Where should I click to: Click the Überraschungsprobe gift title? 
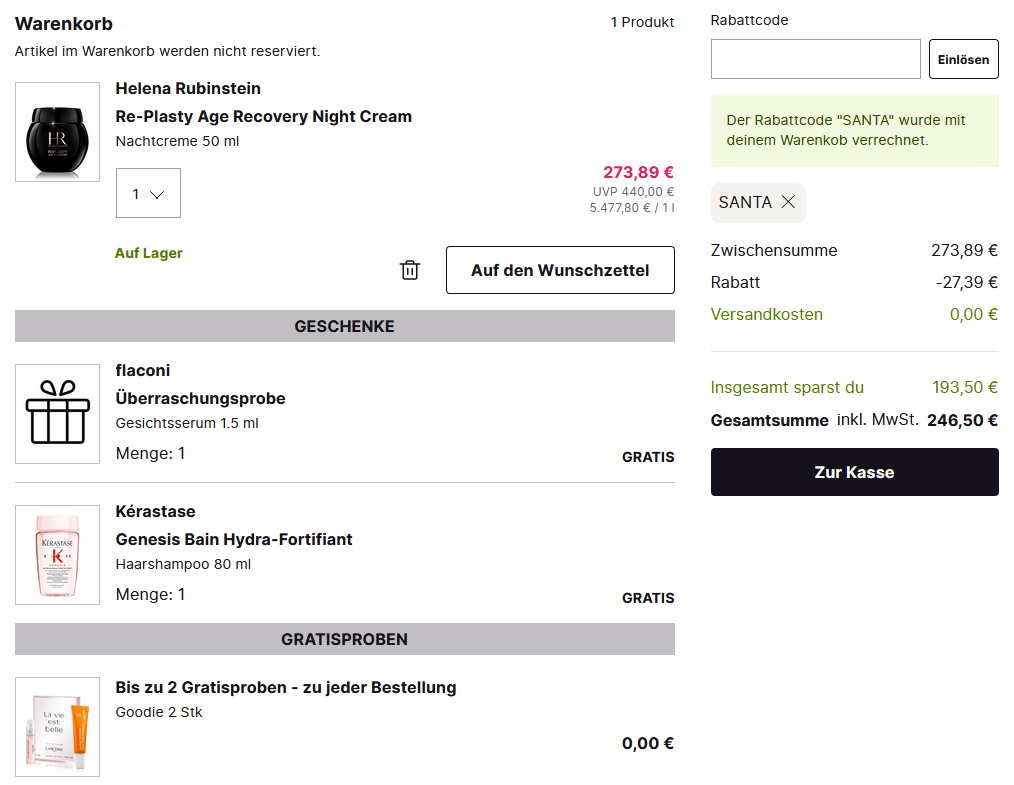pos(200,398)
